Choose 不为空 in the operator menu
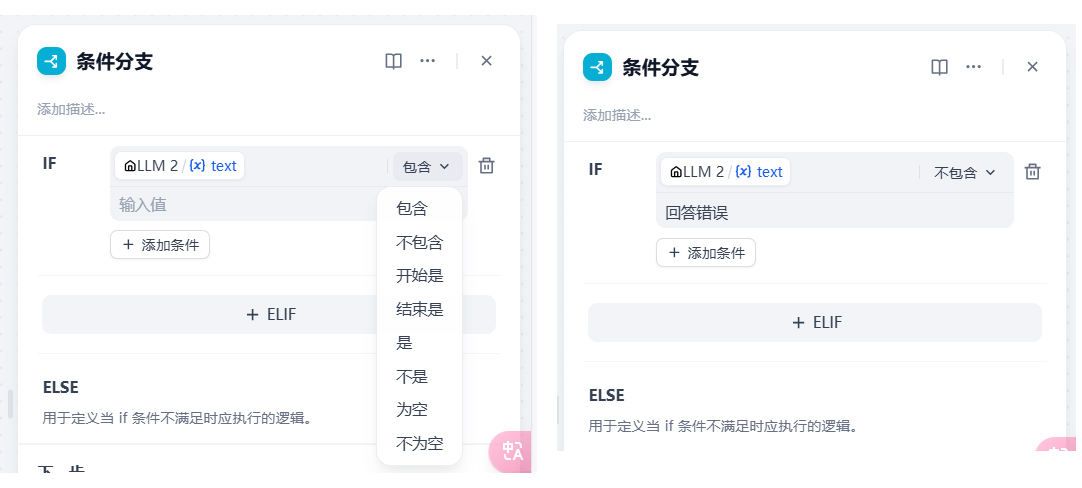 [419, 443]
